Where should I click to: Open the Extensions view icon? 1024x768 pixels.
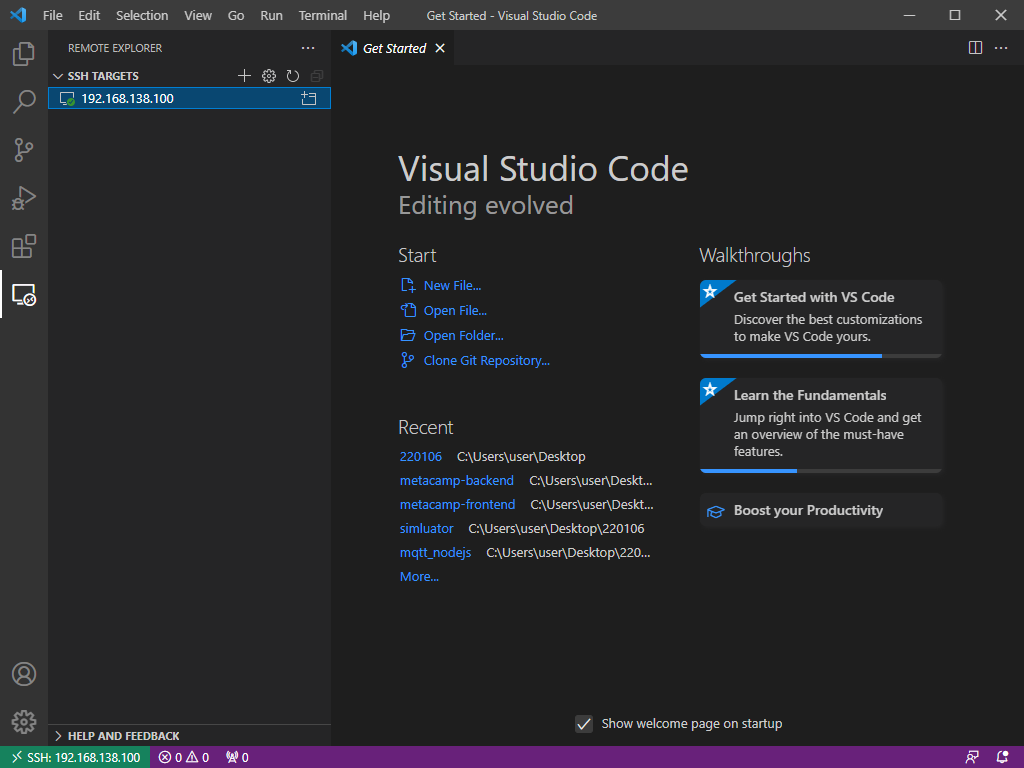click(24, 246)
